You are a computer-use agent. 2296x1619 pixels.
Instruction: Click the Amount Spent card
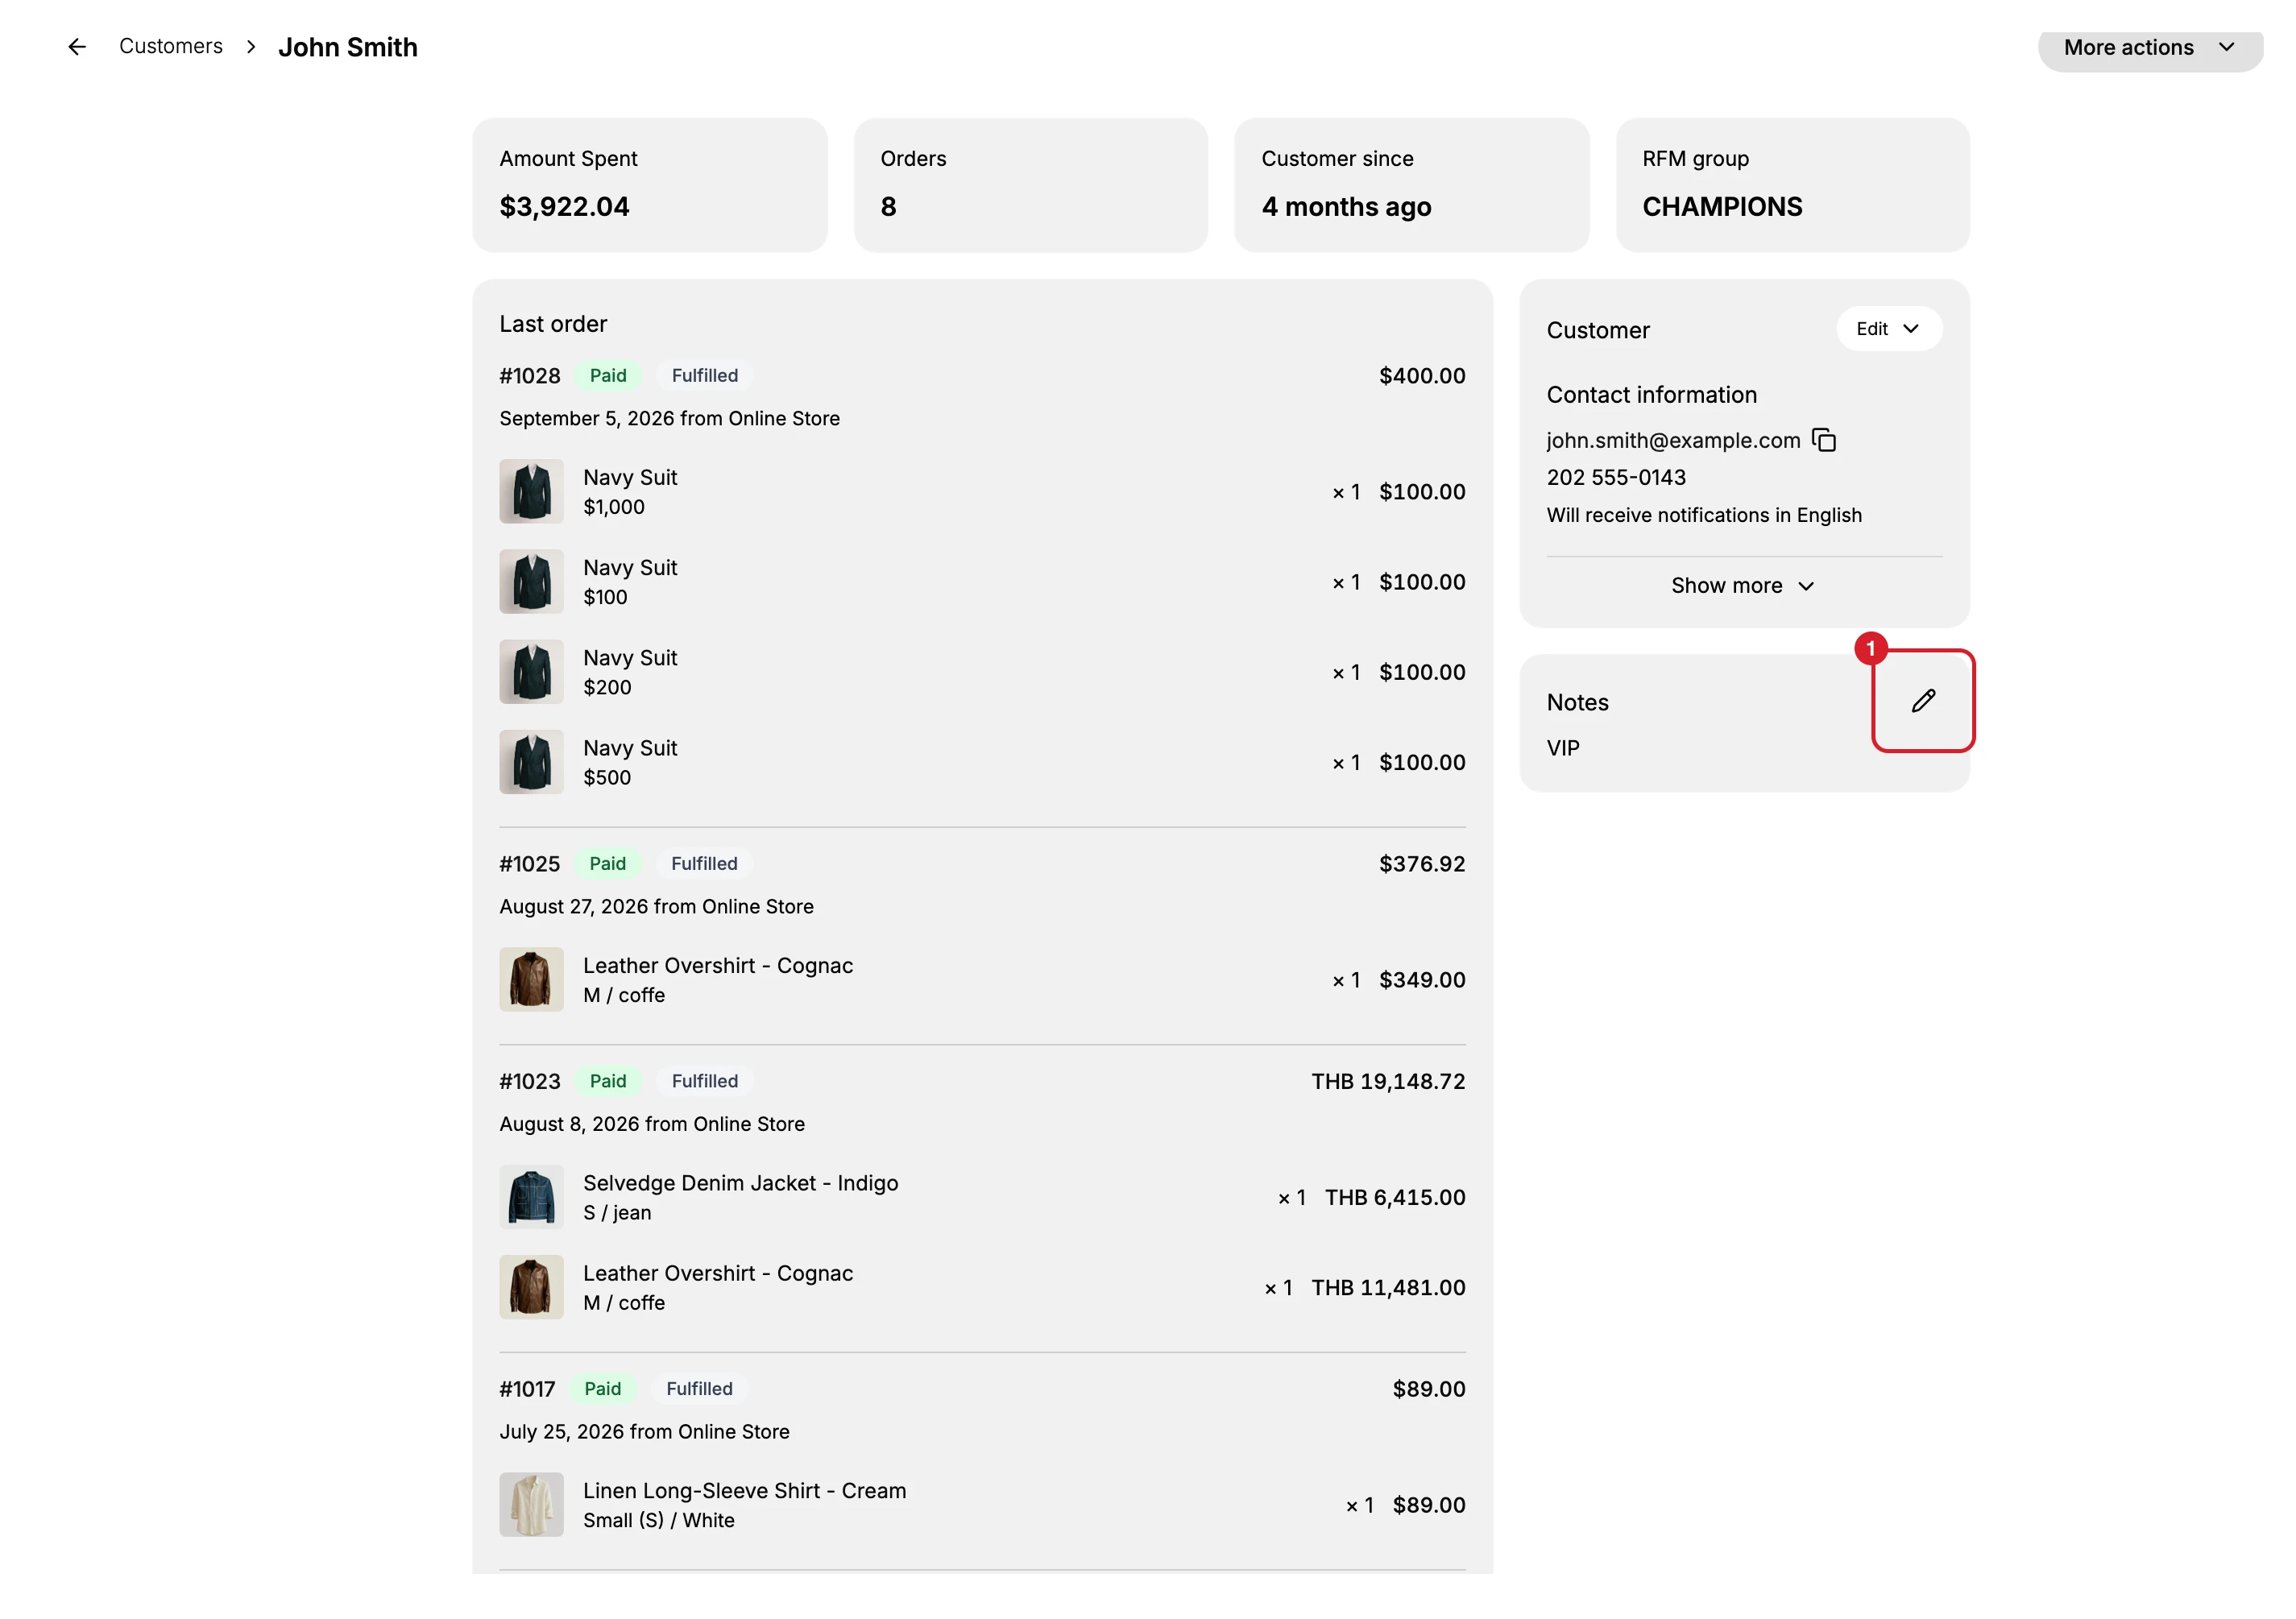click(650, 185)
